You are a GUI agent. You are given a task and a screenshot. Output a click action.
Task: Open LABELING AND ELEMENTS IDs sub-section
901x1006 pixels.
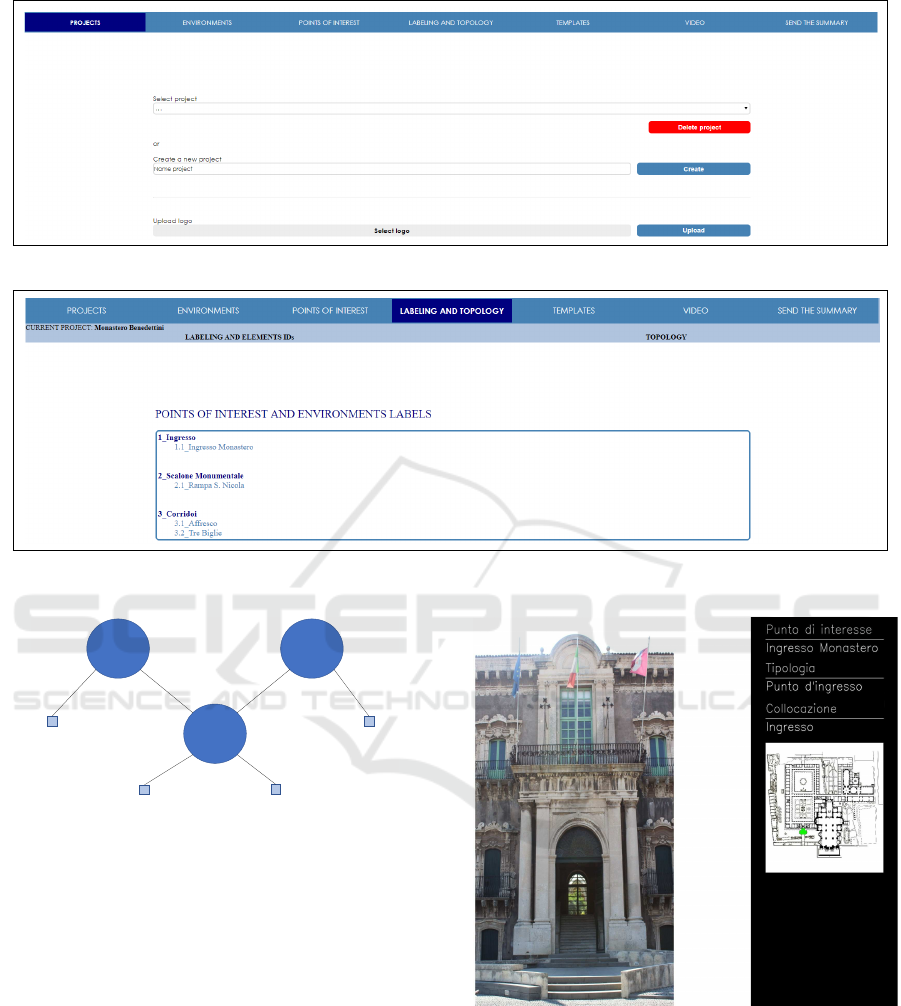[239, 338]
